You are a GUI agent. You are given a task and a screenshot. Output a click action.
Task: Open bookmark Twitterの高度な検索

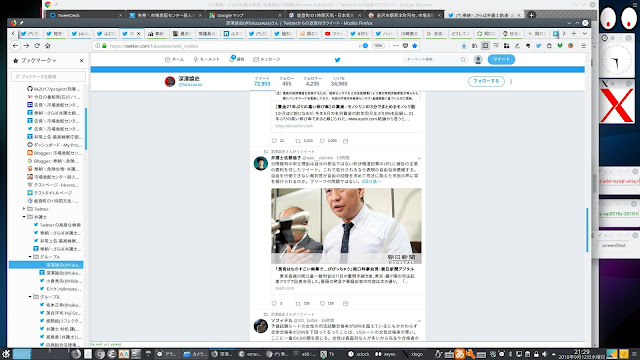coord(57,225)
